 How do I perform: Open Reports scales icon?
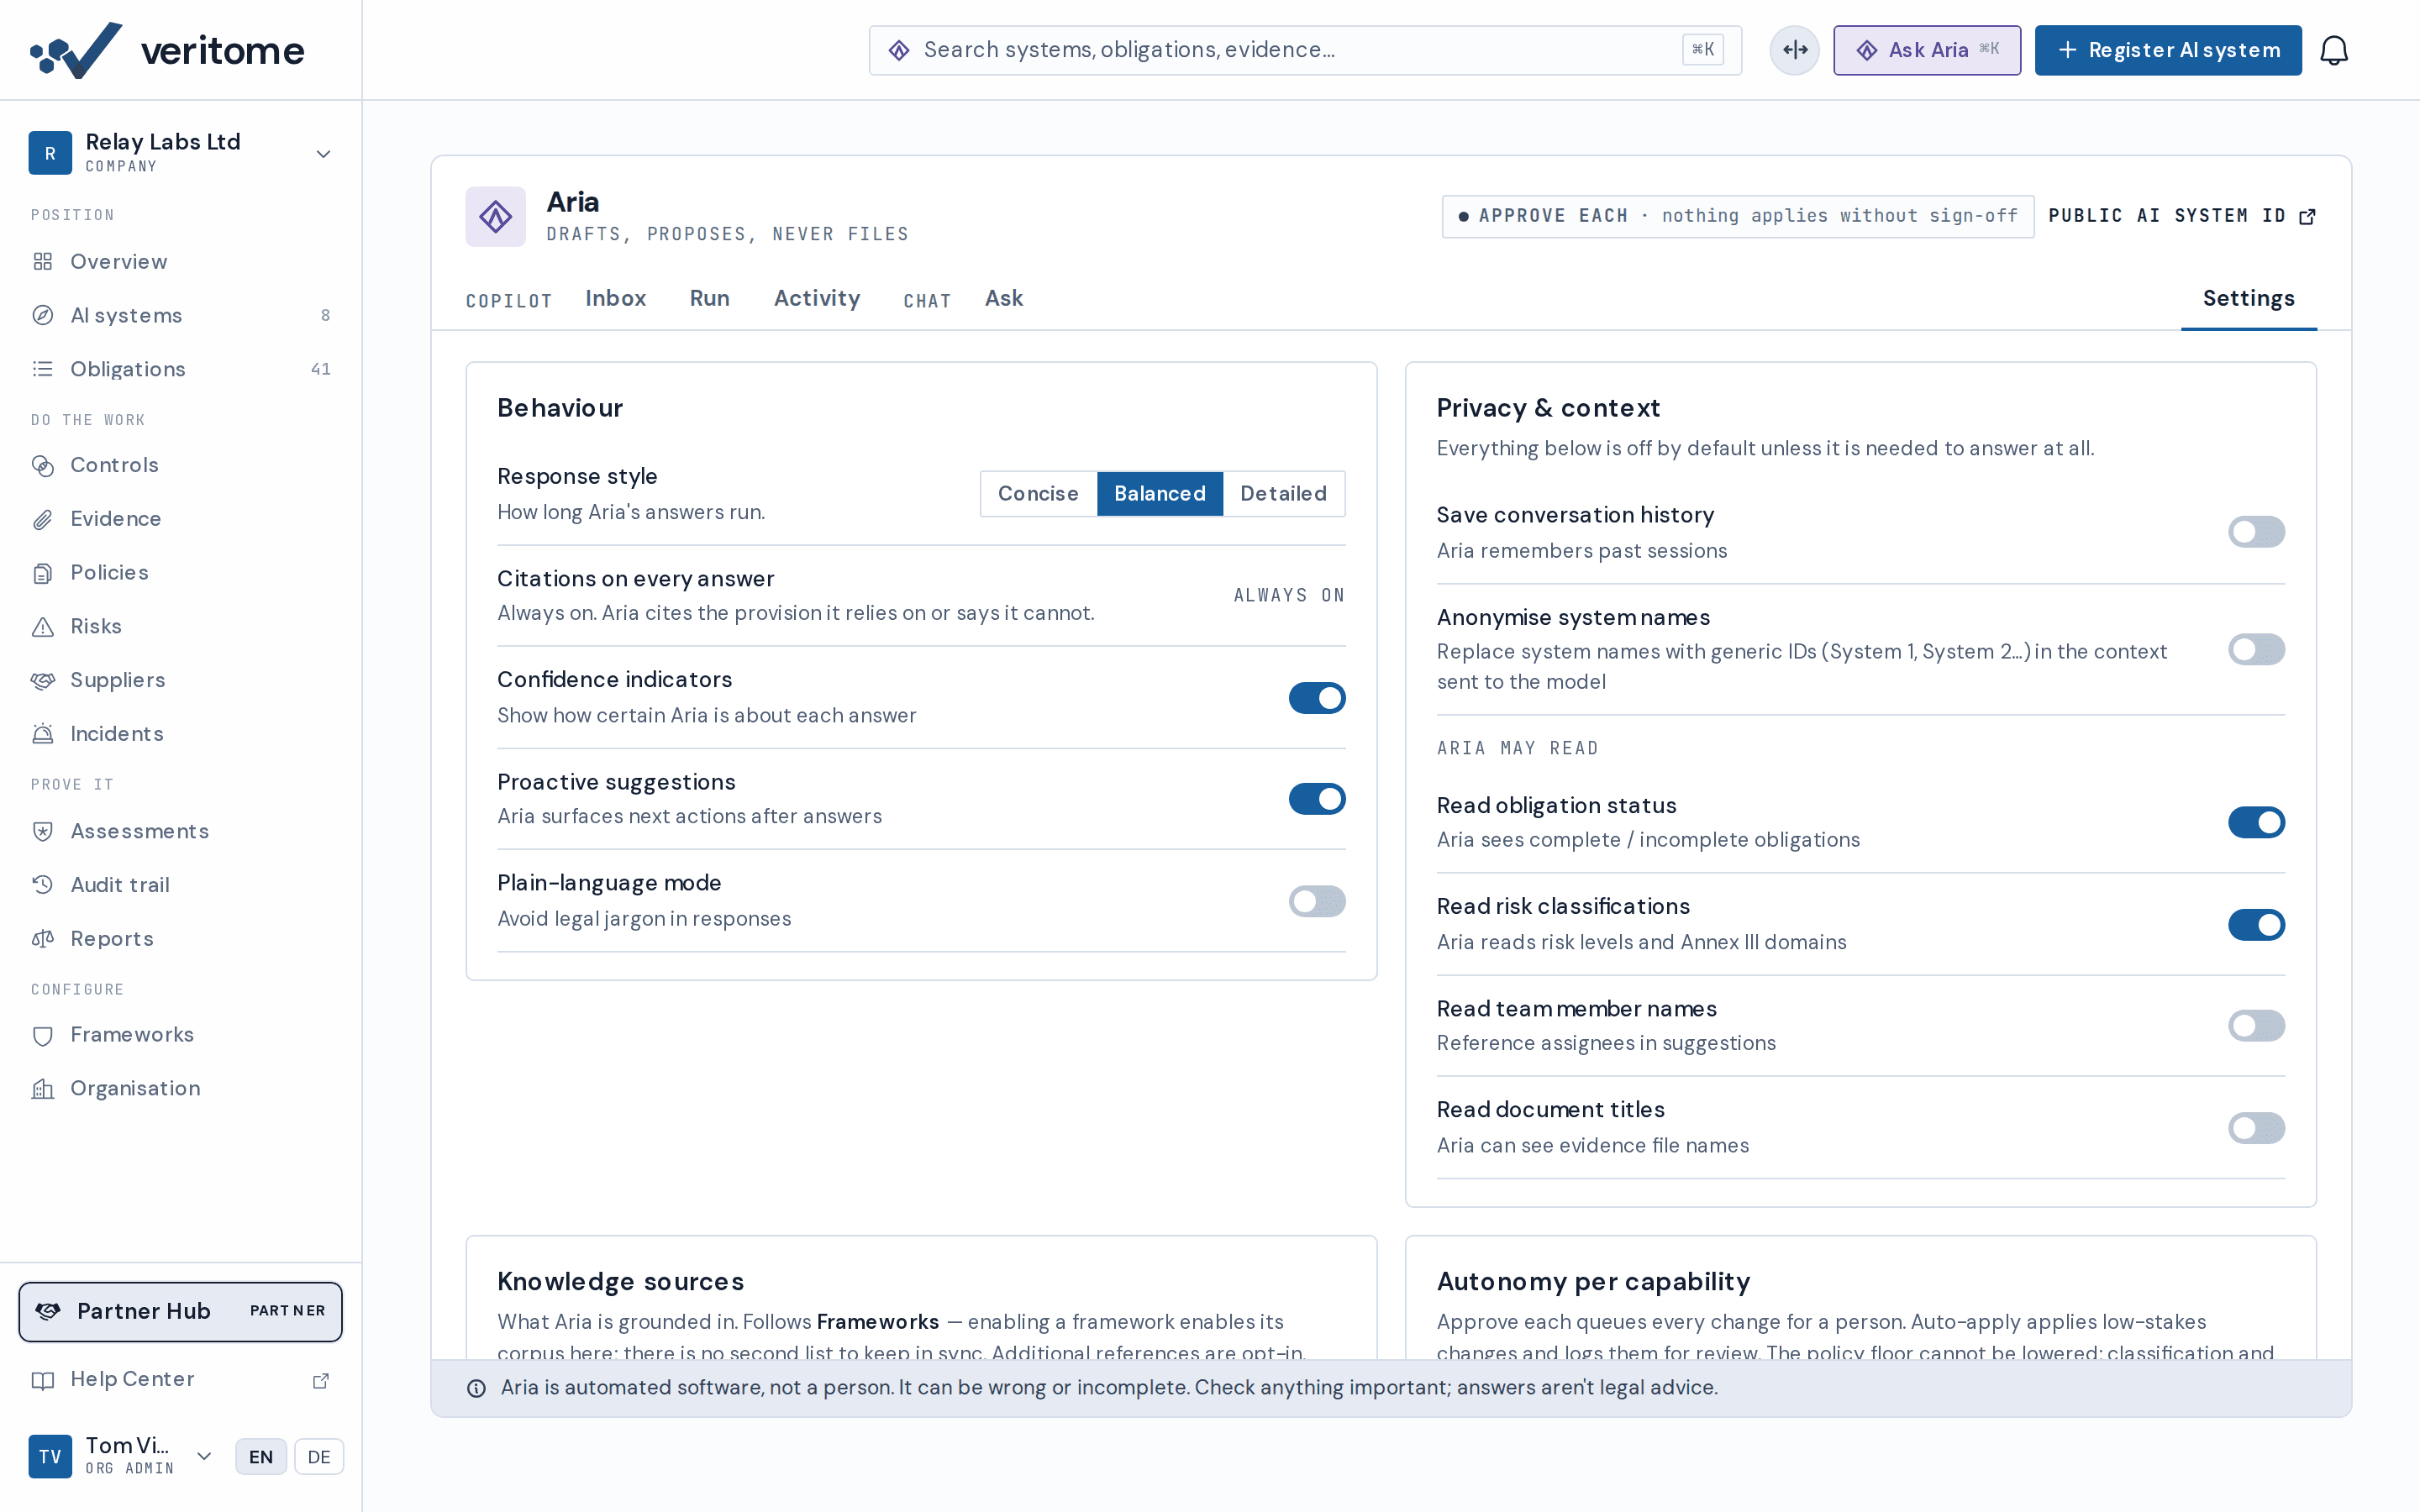[x=43, y=939]
